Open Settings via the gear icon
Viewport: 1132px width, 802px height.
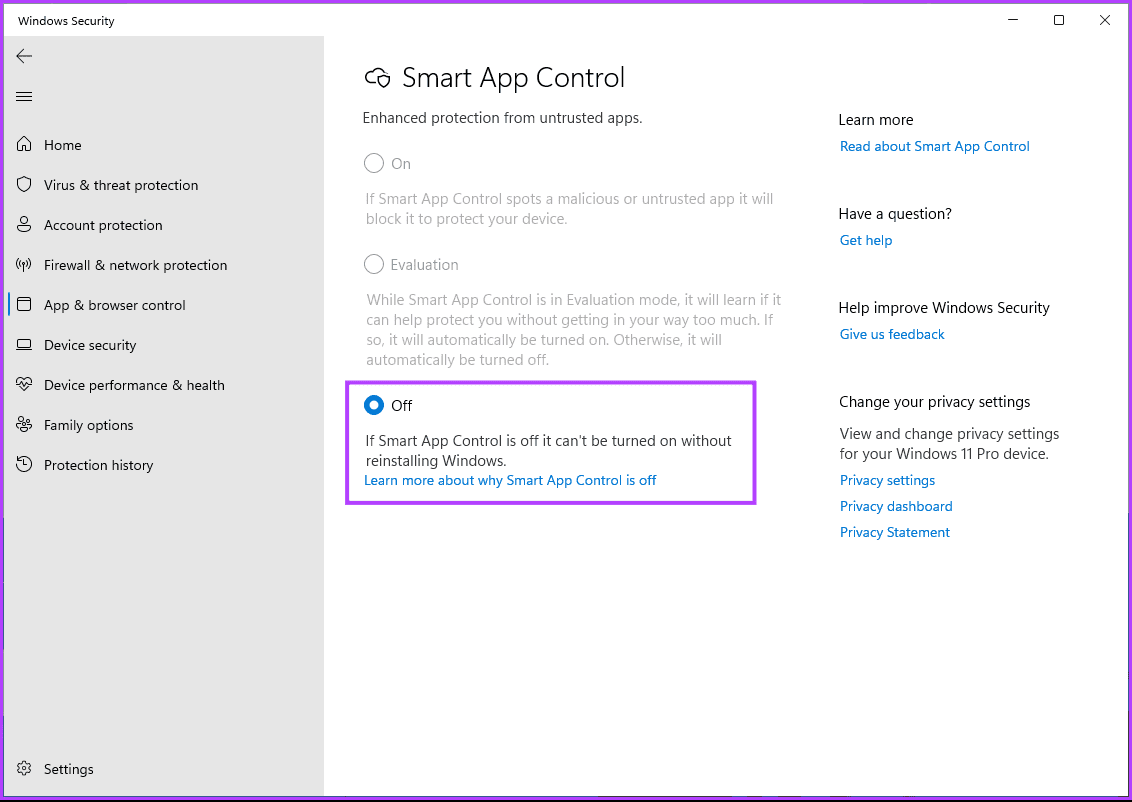[x=25, y=769]
